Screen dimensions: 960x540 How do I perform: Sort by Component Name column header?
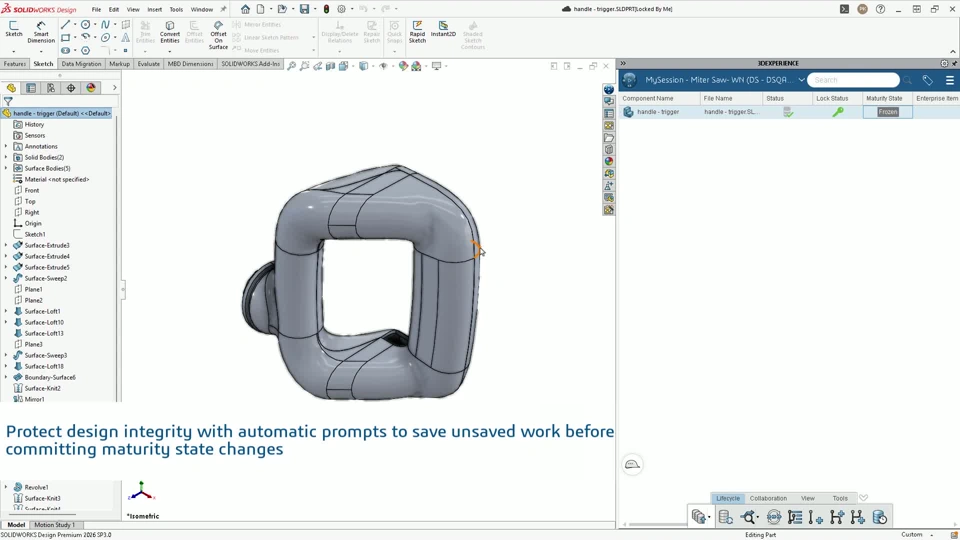click(648, 99)
